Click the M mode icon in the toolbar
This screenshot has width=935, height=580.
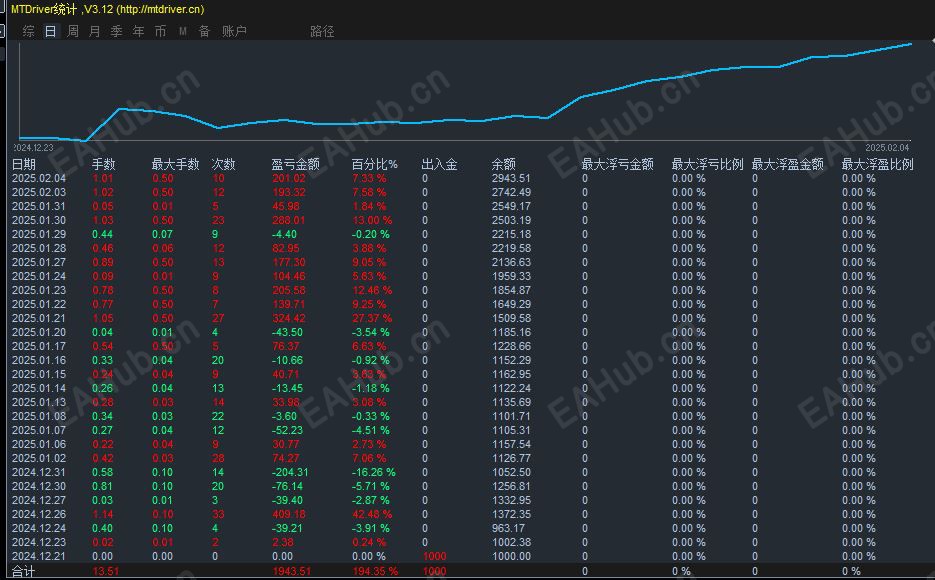coord(181,31)
